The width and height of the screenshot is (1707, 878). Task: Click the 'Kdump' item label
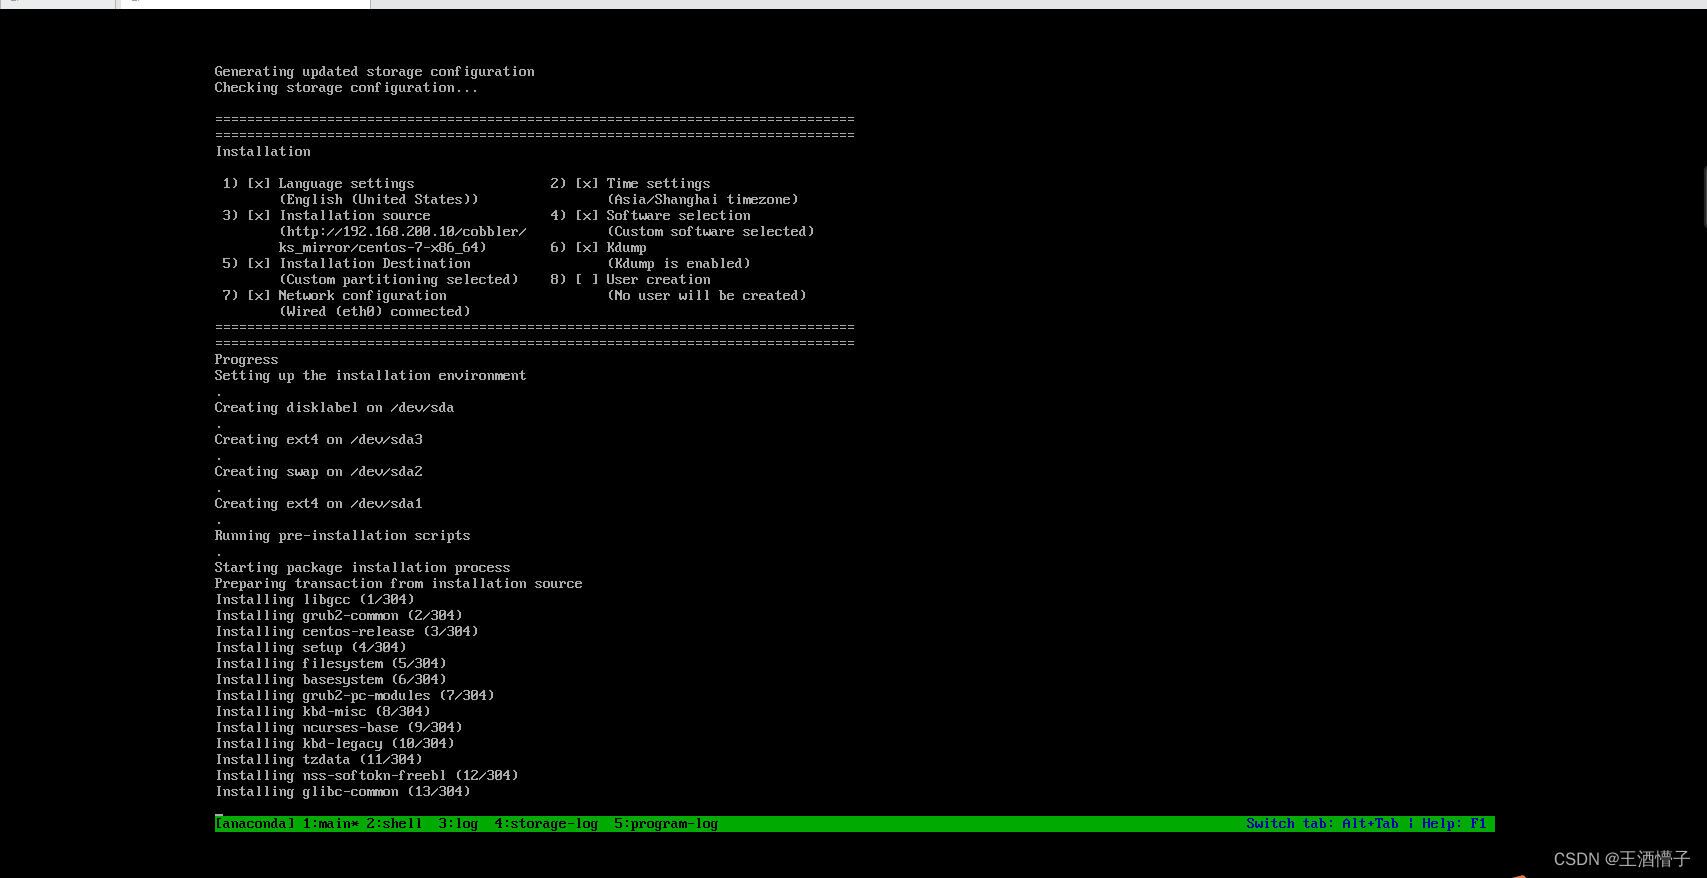click(626, 248)
